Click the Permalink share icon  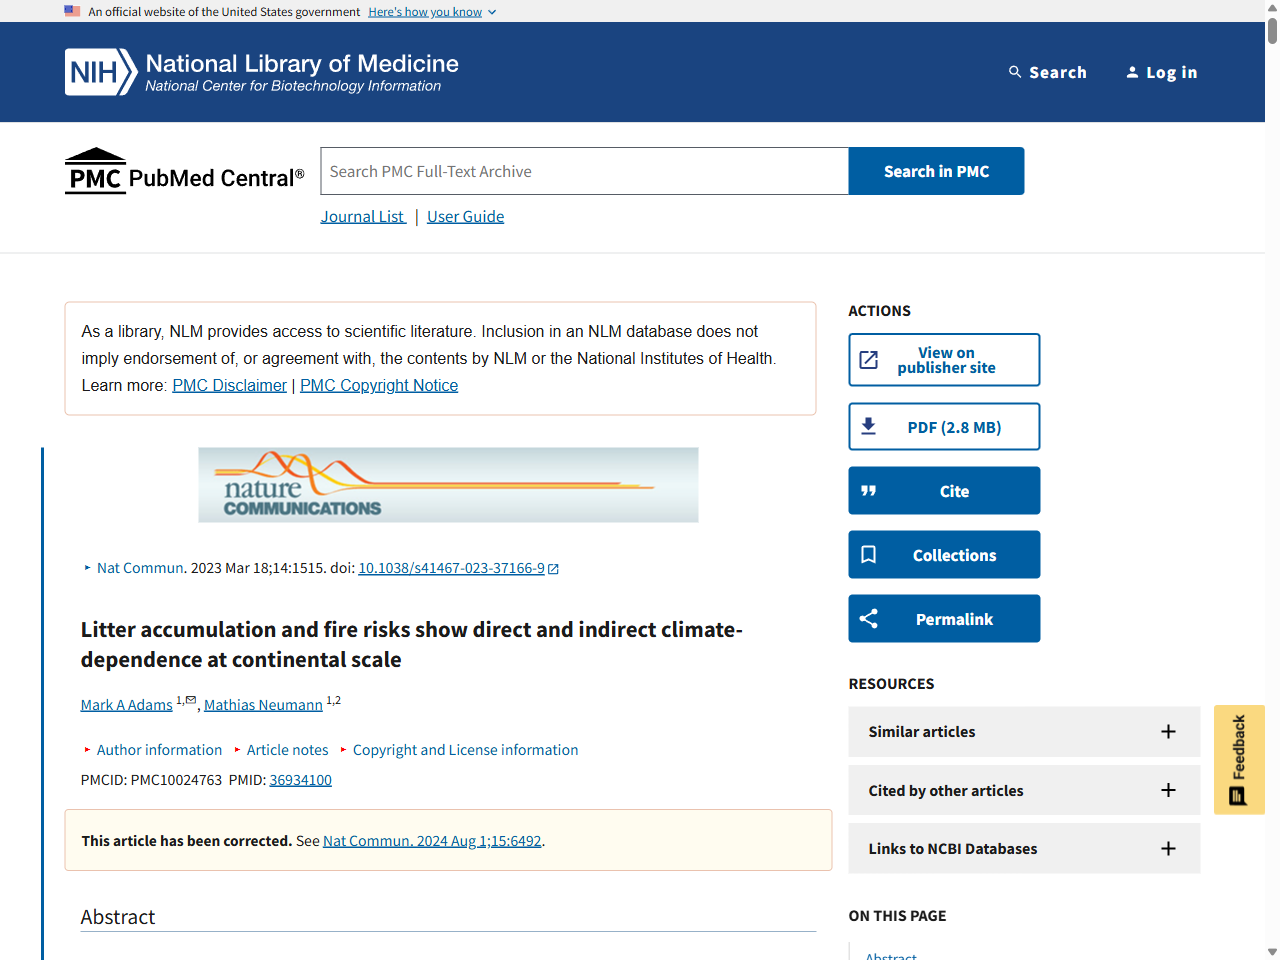coord(868,618)
